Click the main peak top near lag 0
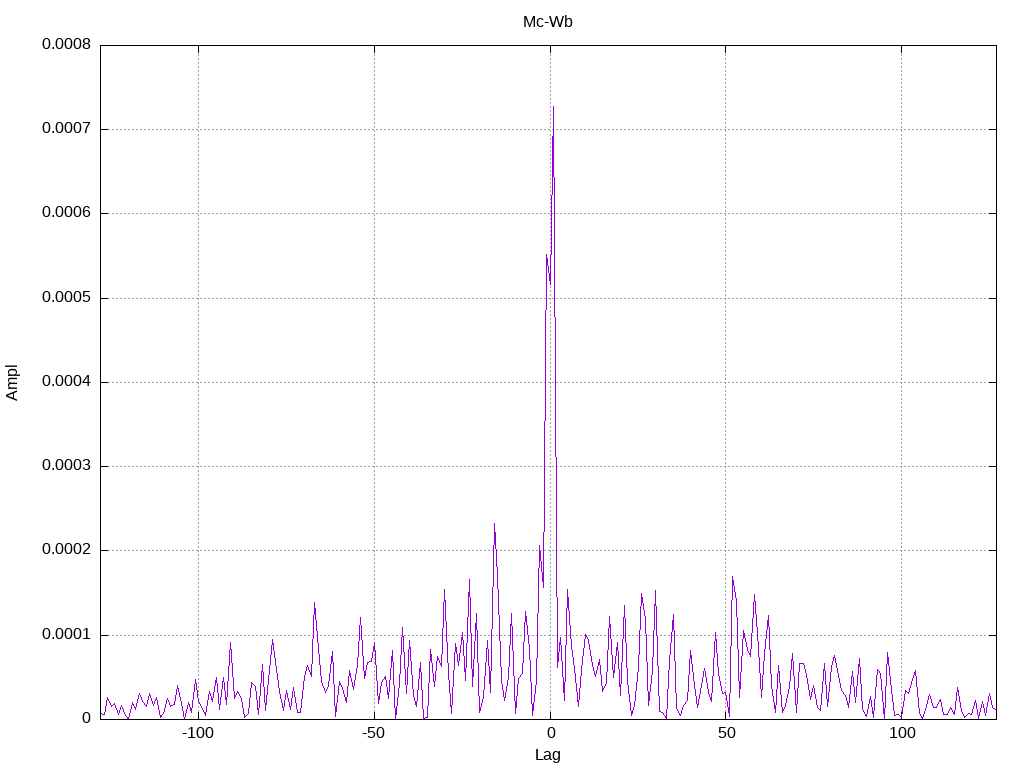The image size is (1024, 768). [553, 107]
